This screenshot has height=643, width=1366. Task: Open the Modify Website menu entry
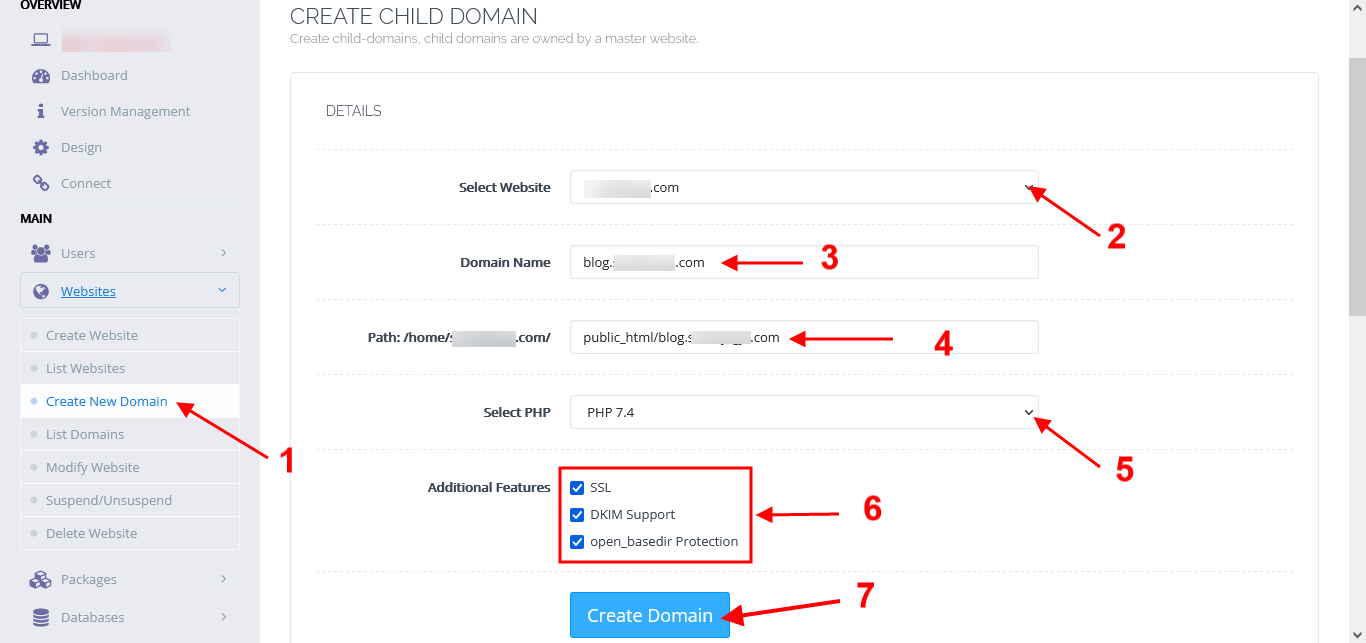[93, 467]
